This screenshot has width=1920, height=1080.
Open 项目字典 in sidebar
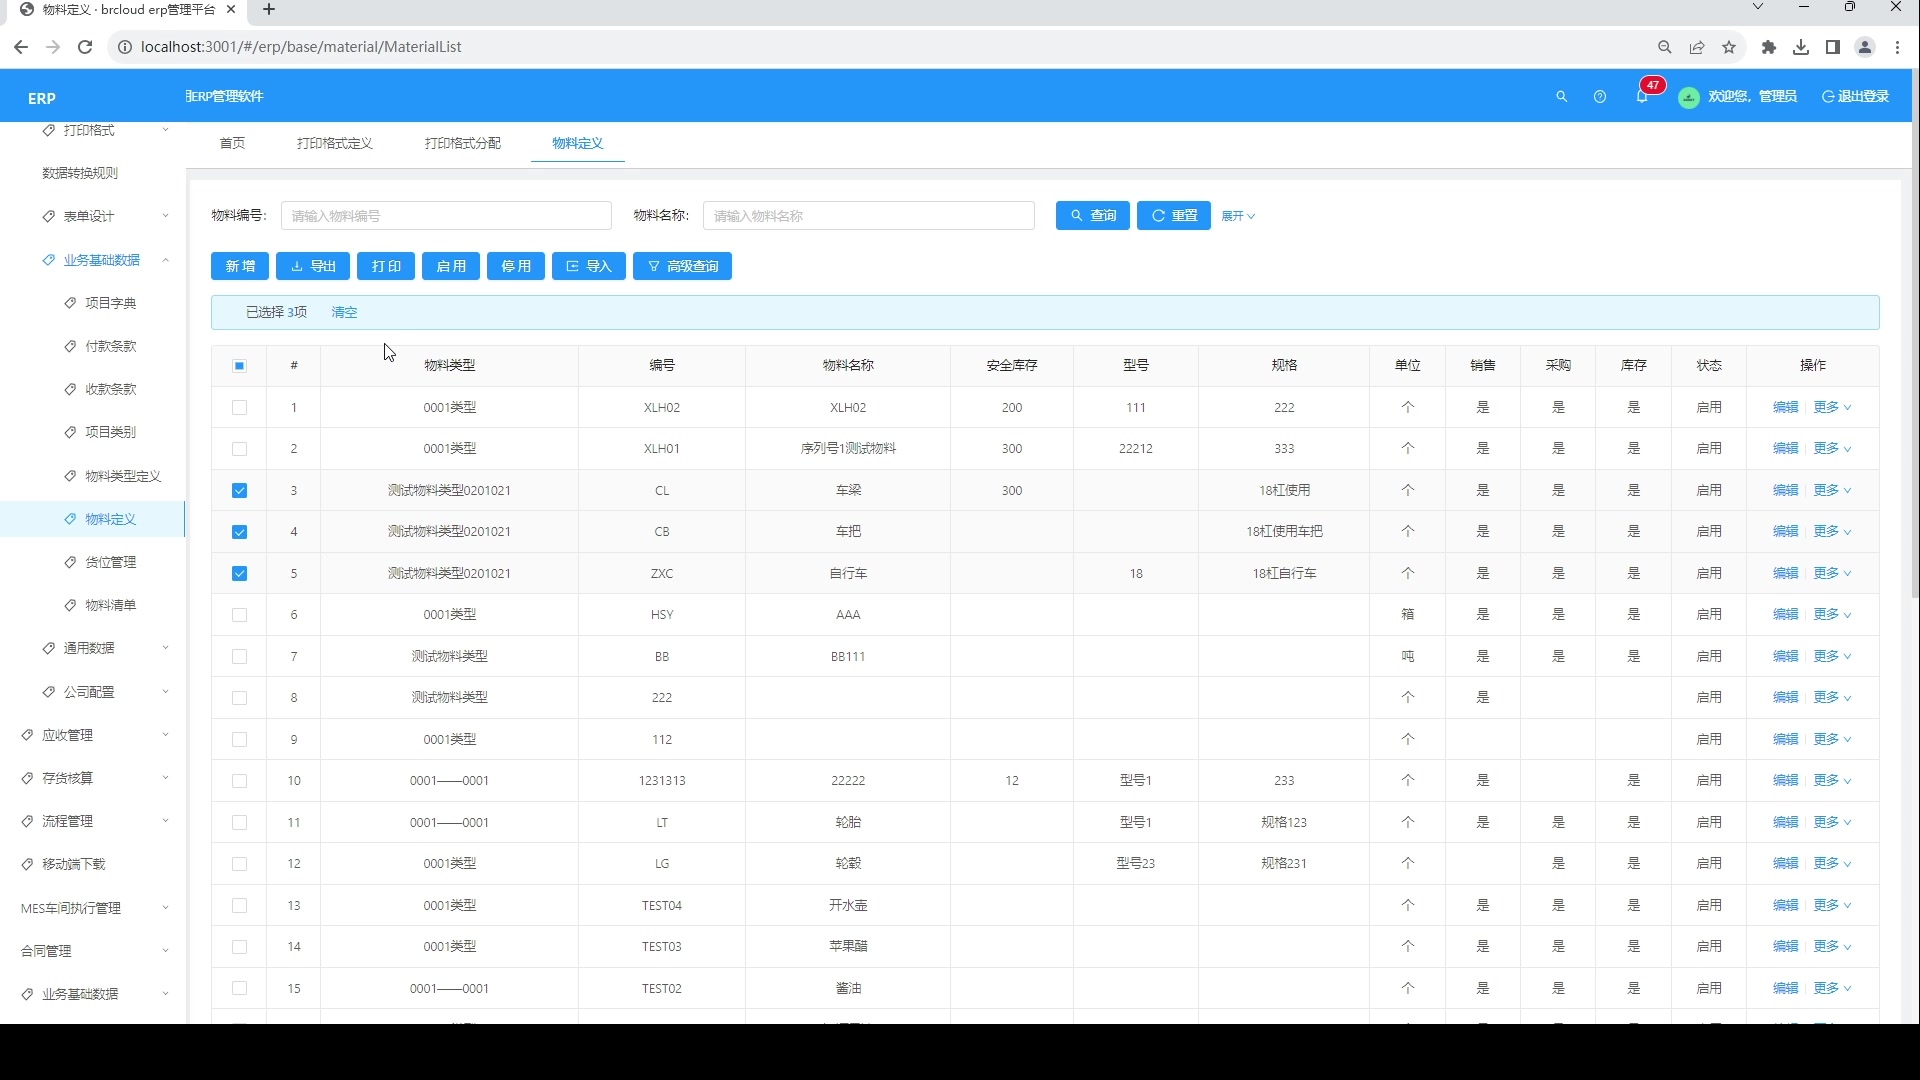pyautogui.click(x=111, y=303)
